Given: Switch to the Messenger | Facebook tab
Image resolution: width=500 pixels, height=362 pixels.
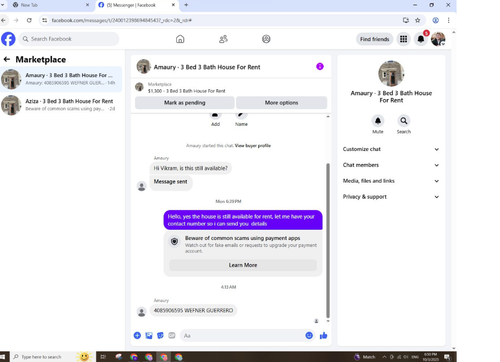Looking at the screenshot, I should 137,5.
